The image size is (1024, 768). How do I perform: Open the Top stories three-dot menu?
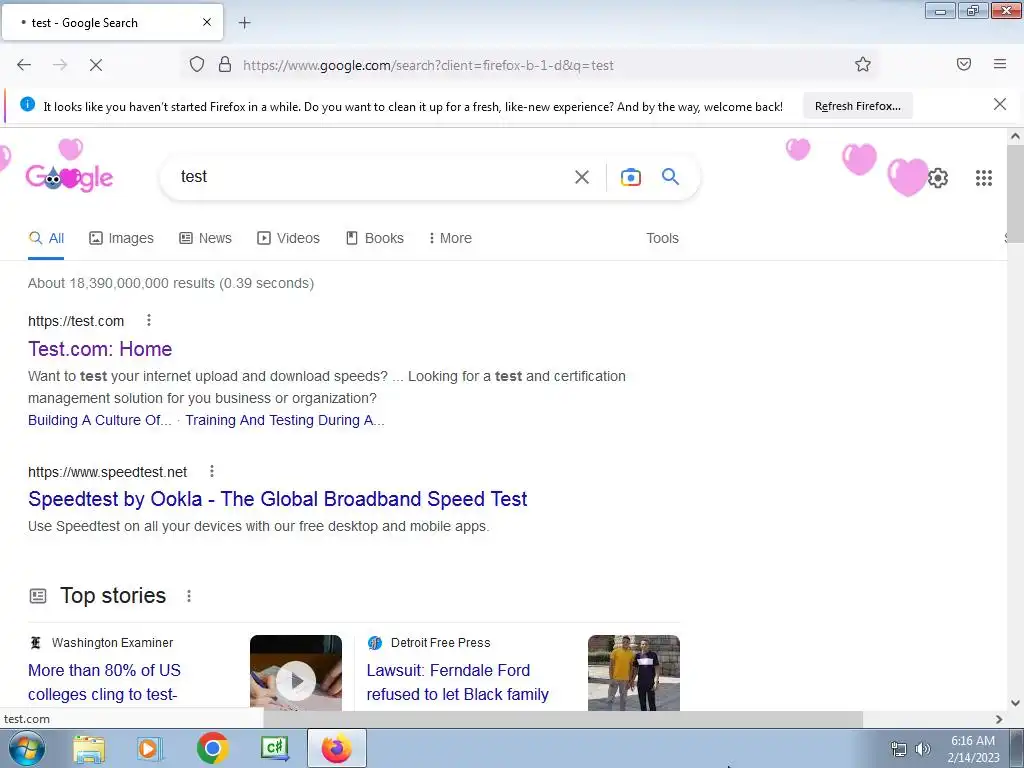coord(189,596)
